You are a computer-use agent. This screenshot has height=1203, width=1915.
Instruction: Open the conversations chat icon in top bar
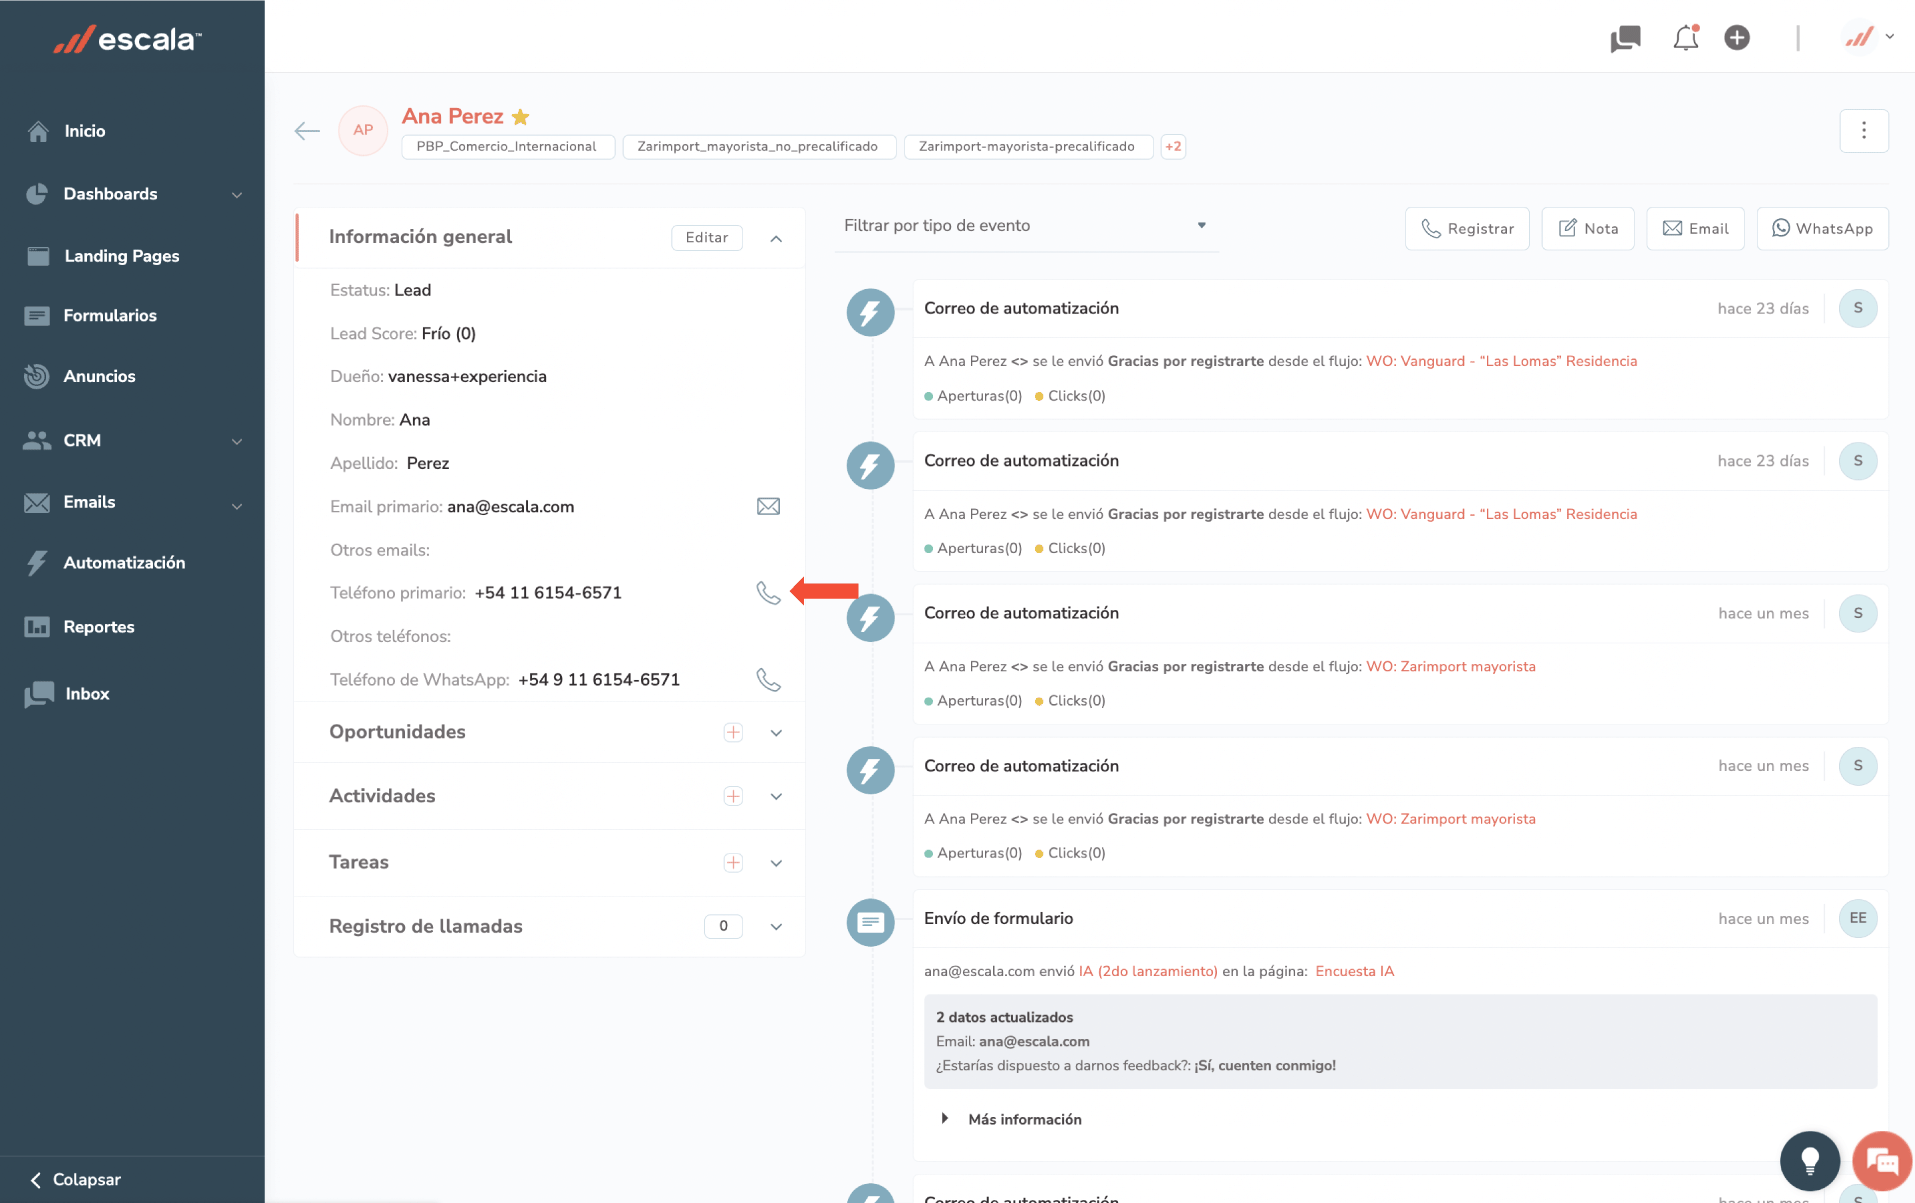pyautogui.click(x=1625, y=38)
